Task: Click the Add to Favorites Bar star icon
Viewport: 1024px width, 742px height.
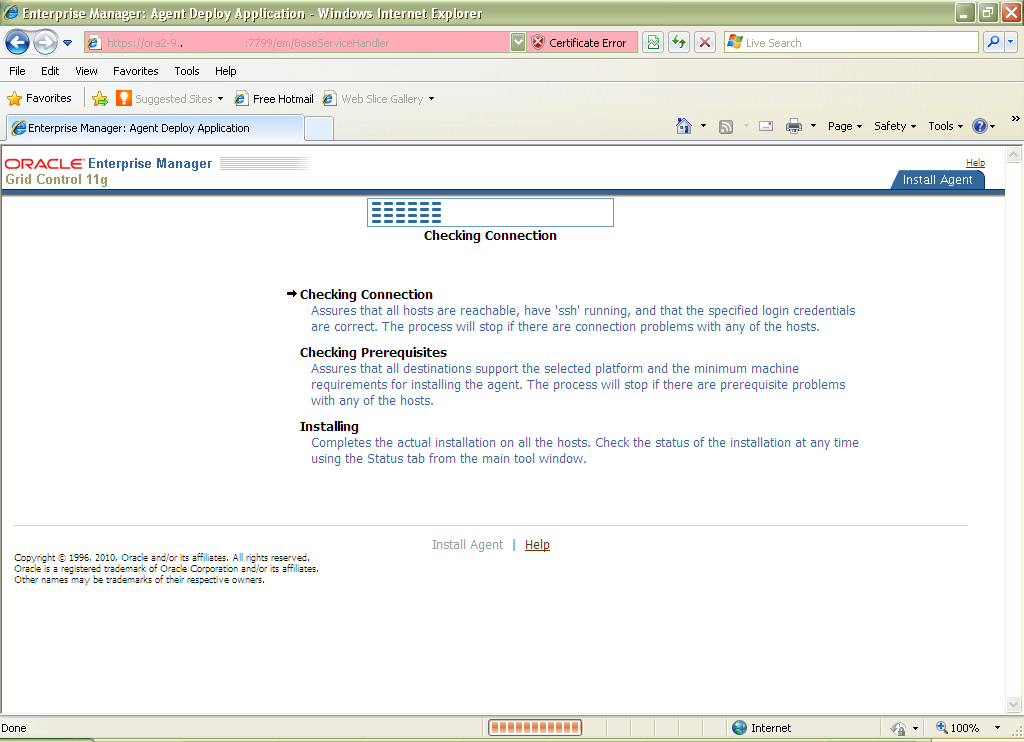Action: tap(100, 99)
